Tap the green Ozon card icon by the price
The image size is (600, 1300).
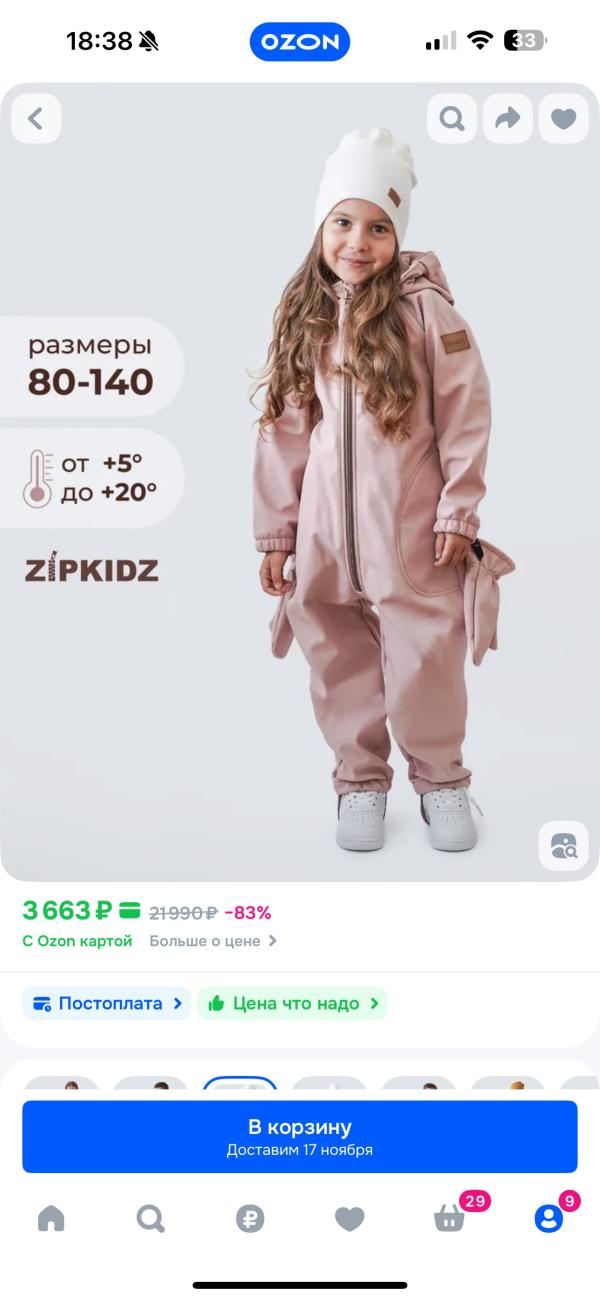point(130,911)
